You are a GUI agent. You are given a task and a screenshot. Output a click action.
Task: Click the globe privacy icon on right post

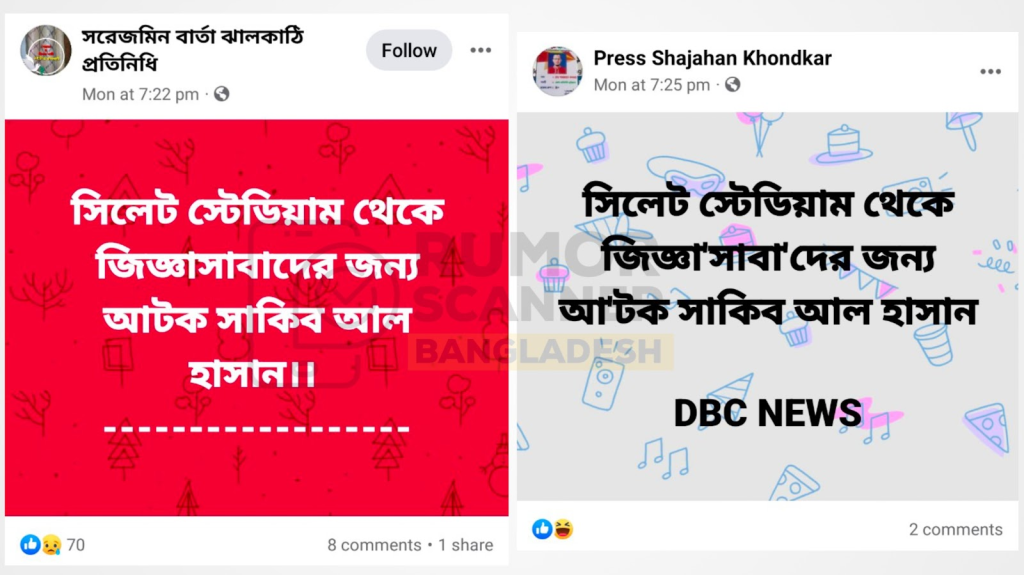pos(733,85)
